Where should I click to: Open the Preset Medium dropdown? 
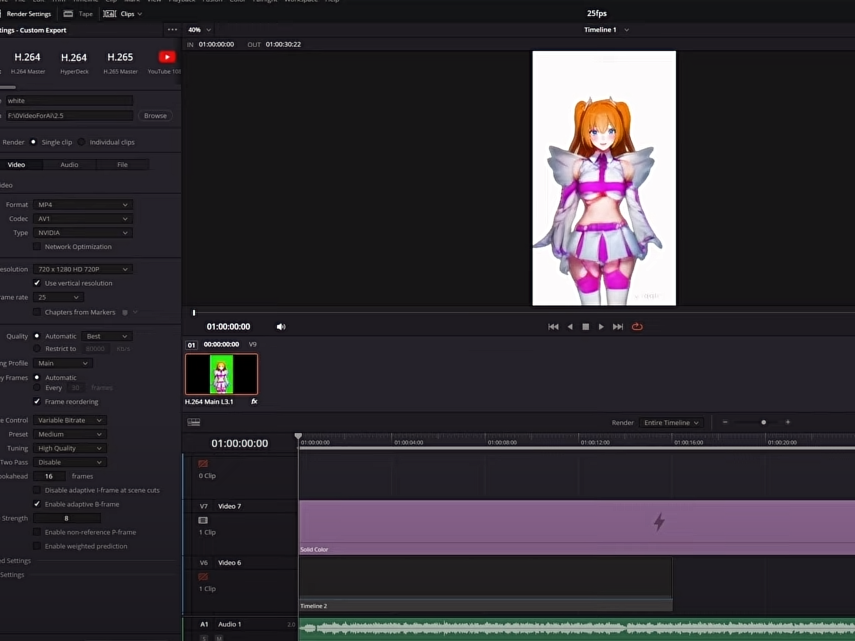click(70, 434)
